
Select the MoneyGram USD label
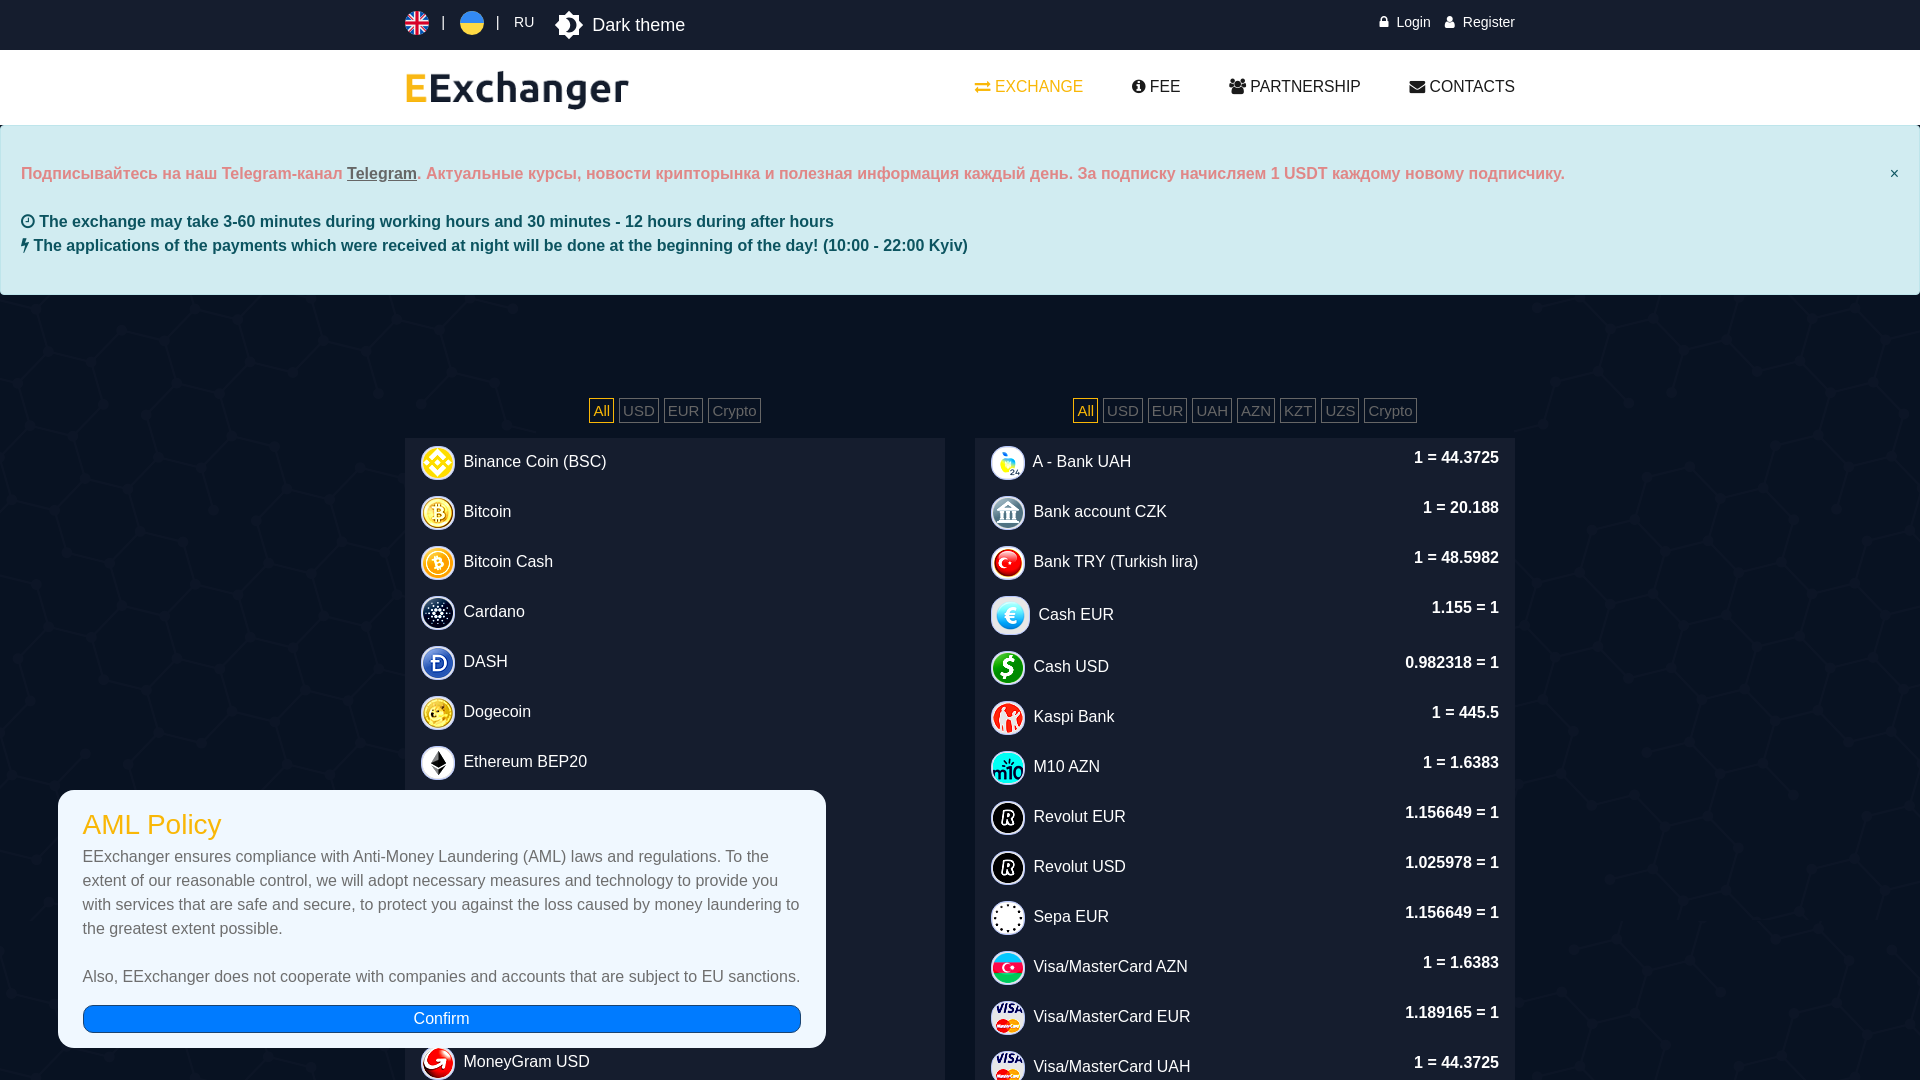tap(526, 1062)
